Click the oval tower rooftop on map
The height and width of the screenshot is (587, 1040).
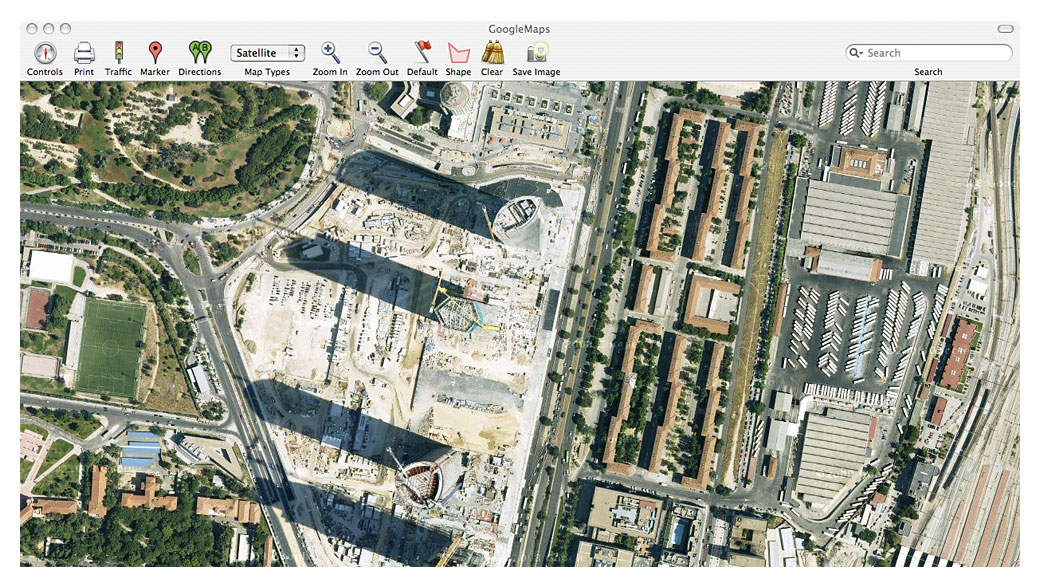tap(519, 219)
